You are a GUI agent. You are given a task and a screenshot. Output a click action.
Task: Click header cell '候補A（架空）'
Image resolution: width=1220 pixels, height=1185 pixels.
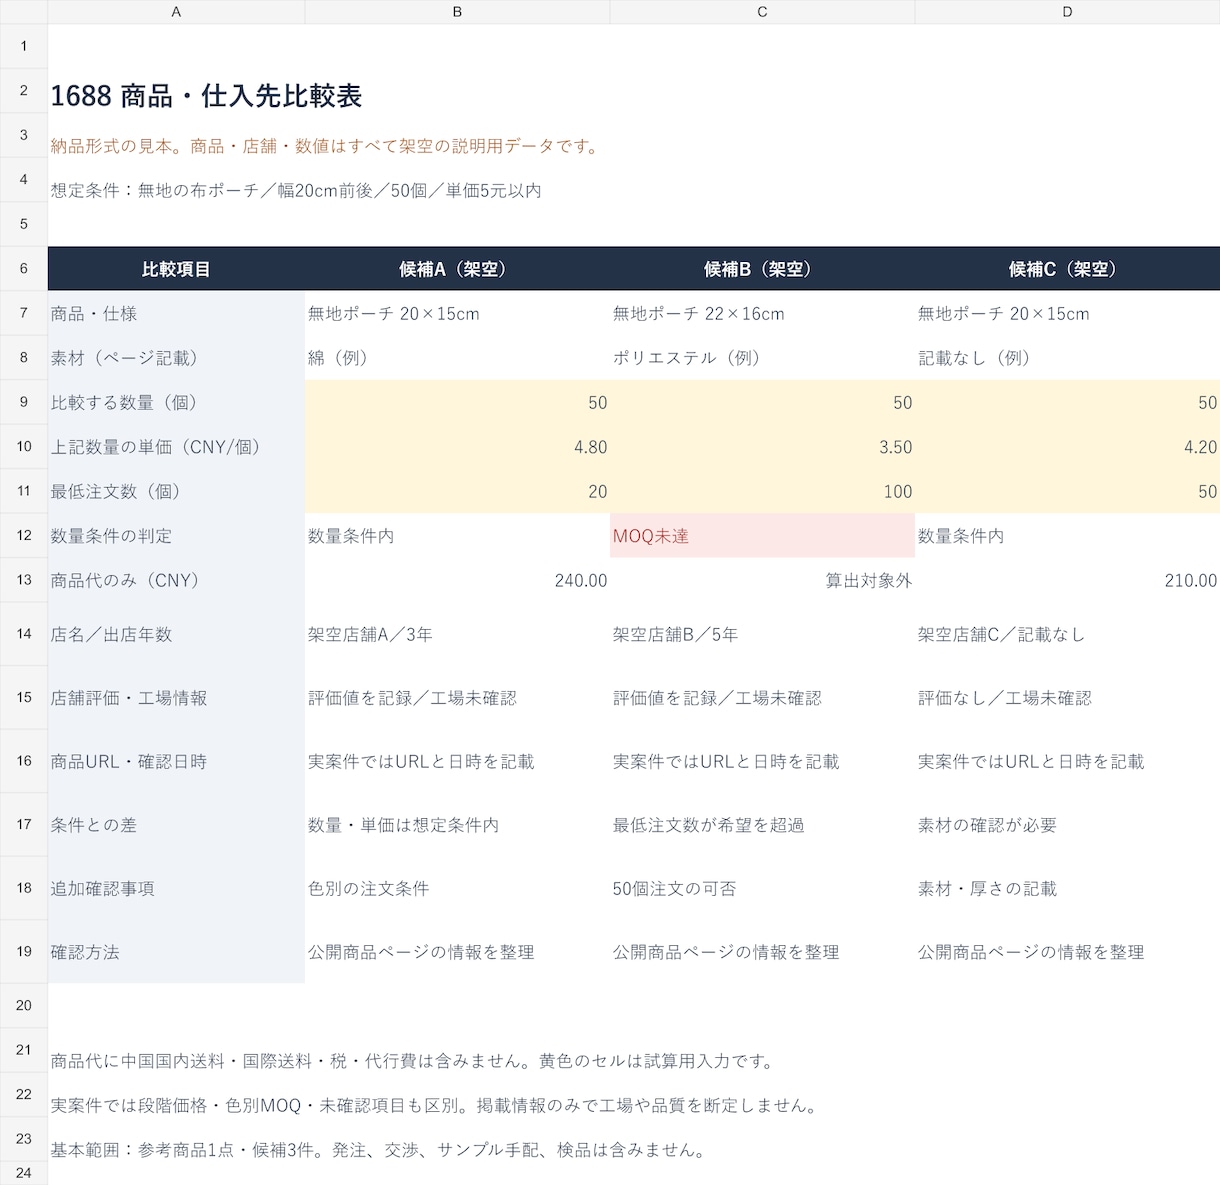[457, 269]
